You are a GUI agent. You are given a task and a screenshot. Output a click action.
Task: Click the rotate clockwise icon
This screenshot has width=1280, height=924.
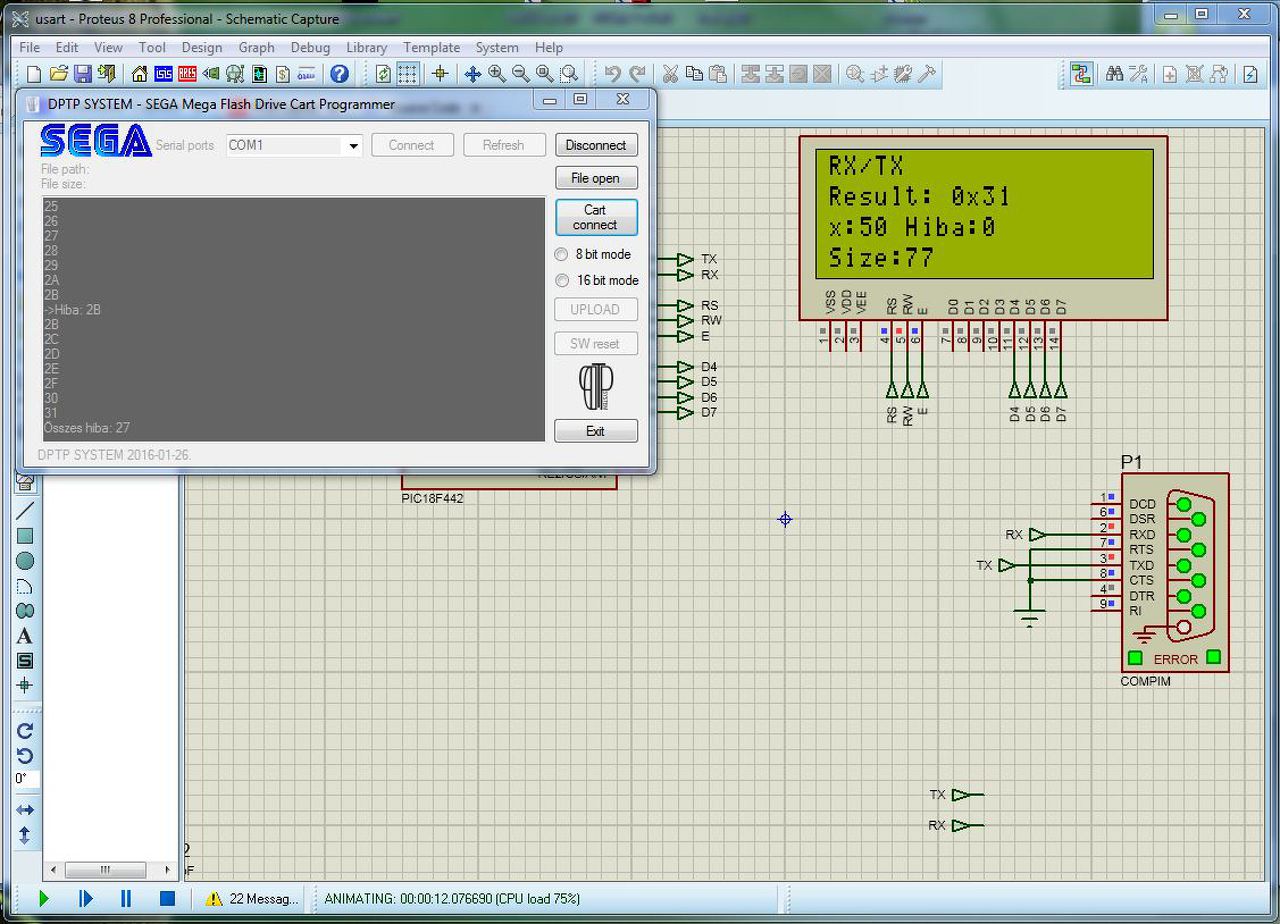point(25,730)
